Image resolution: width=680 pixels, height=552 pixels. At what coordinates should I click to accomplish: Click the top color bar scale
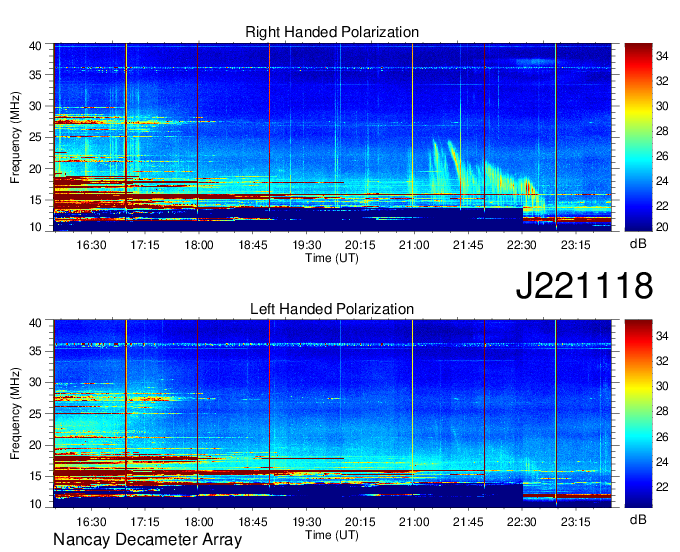[638, 137]
